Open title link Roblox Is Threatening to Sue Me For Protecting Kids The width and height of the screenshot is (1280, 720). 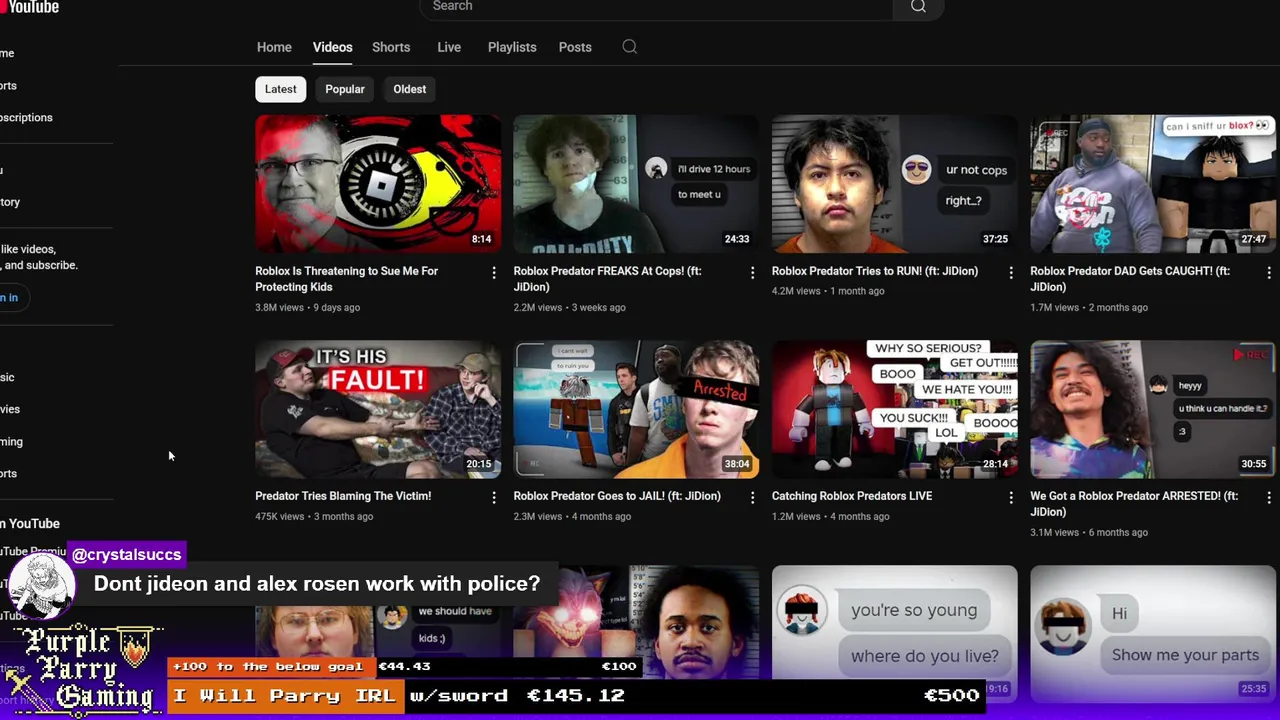coord(346,279)
